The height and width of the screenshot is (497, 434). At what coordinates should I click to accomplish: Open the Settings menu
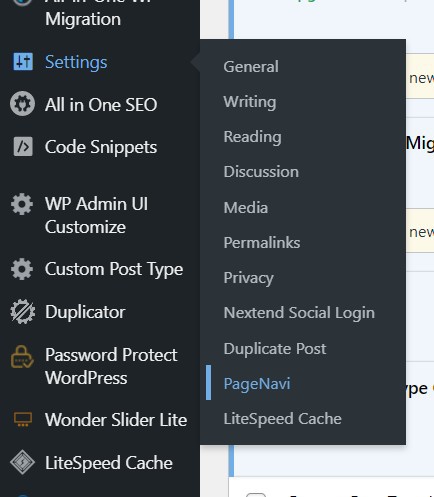click(76, 62)
